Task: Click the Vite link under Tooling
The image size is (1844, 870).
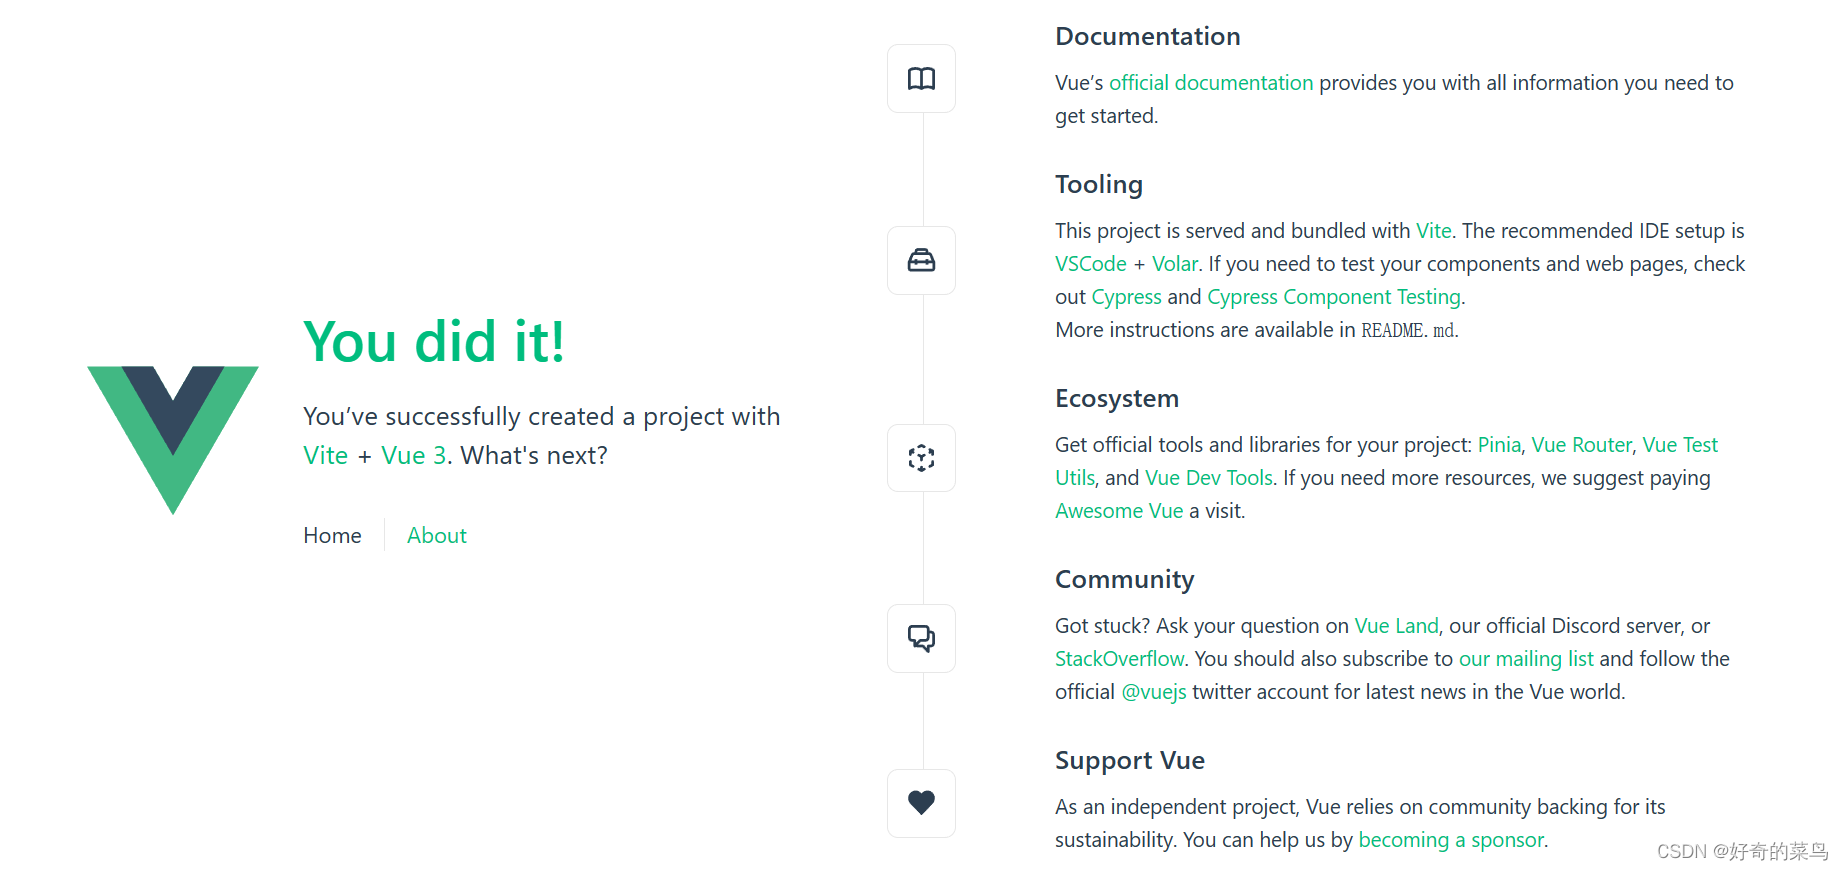Action: [x=1433, y=230]
